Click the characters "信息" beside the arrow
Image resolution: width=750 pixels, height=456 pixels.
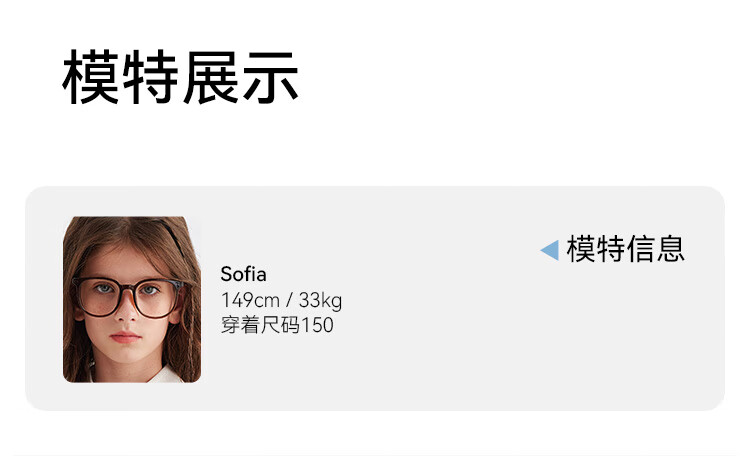pyautogui.click(x=655, y=249)
